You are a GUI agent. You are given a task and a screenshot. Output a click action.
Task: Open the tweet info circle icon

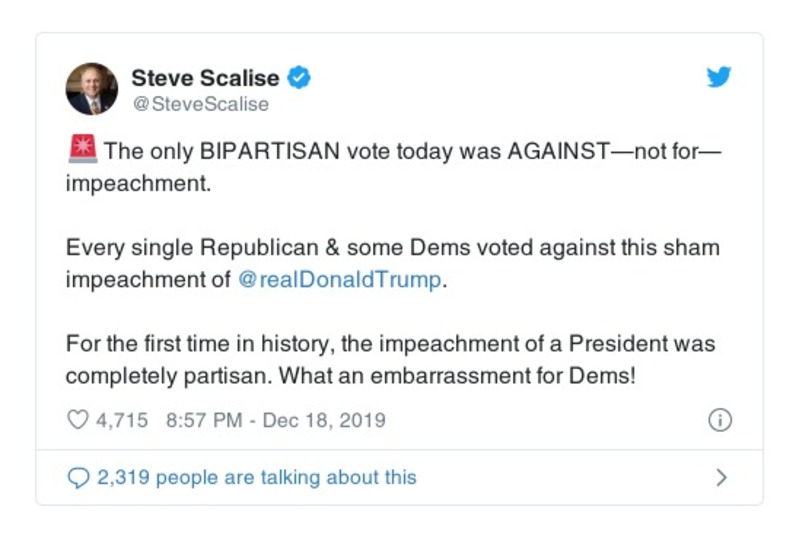coord(719,420)
